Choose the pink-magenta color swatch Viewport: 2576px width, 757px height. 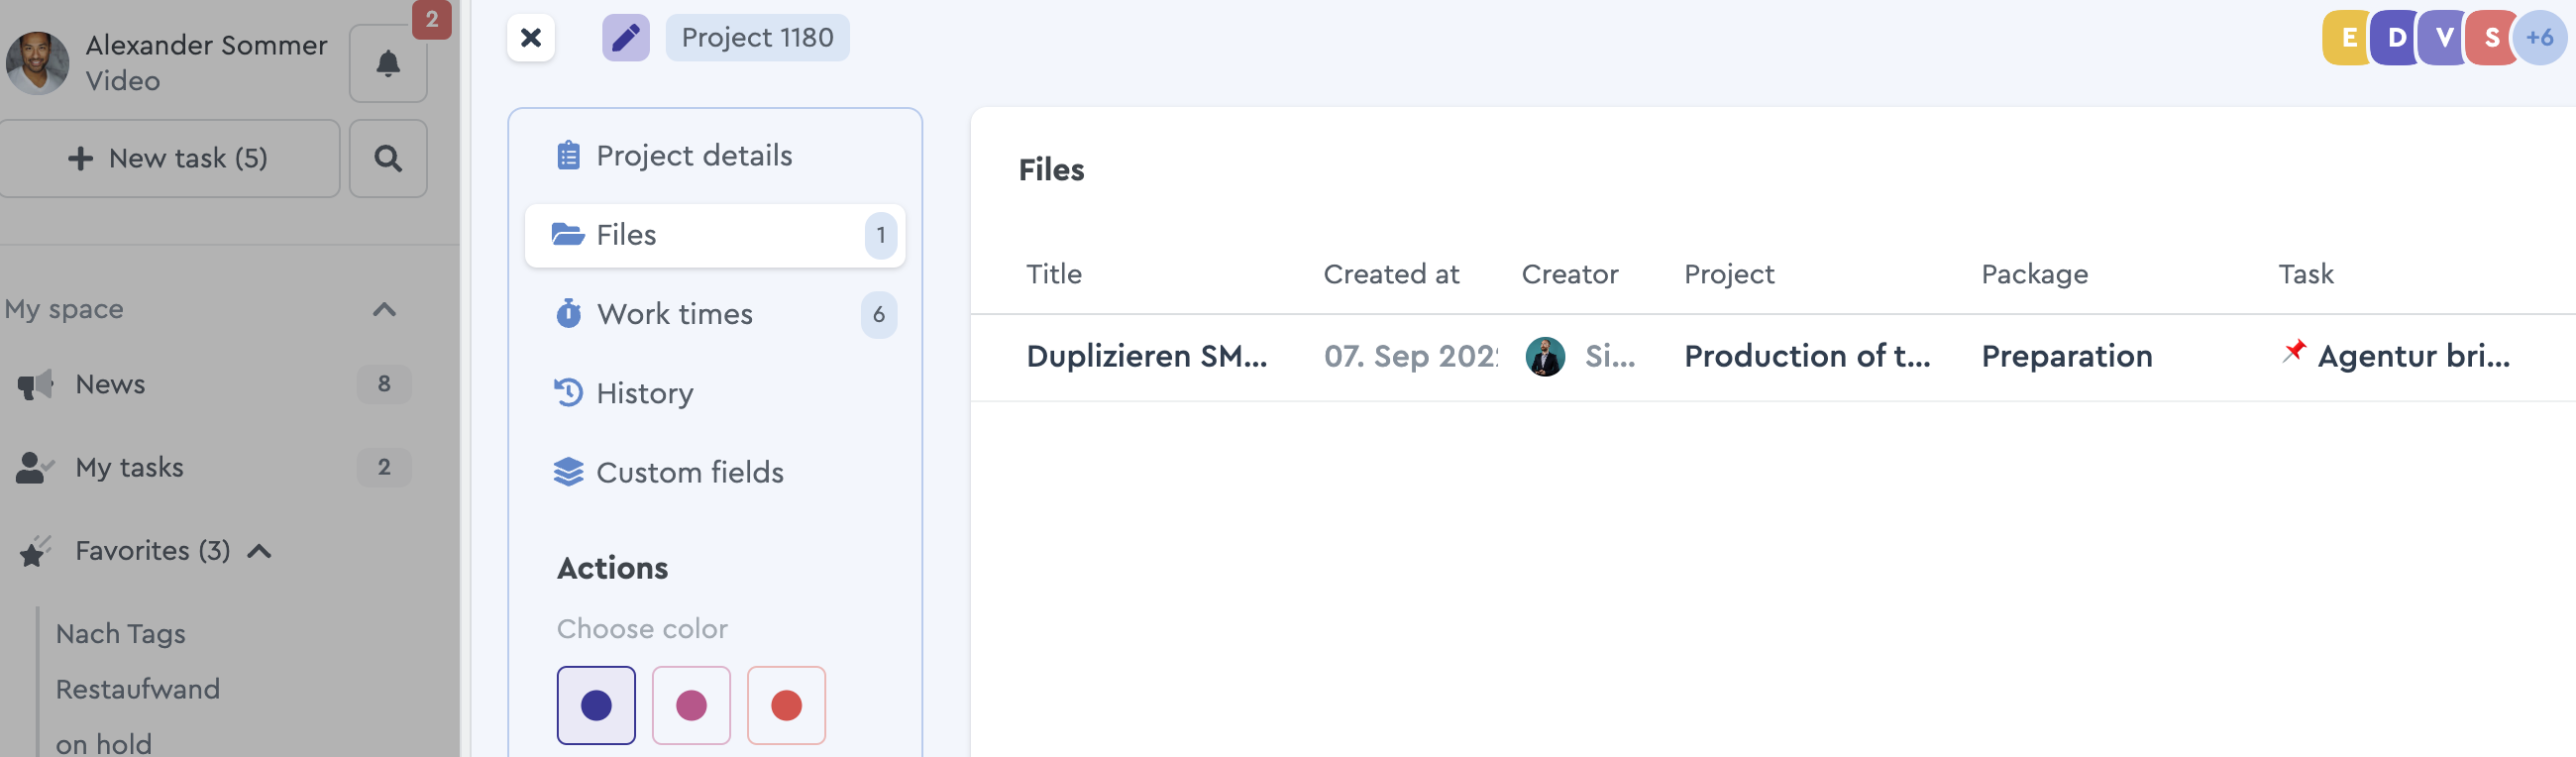[x=691, y=705]
